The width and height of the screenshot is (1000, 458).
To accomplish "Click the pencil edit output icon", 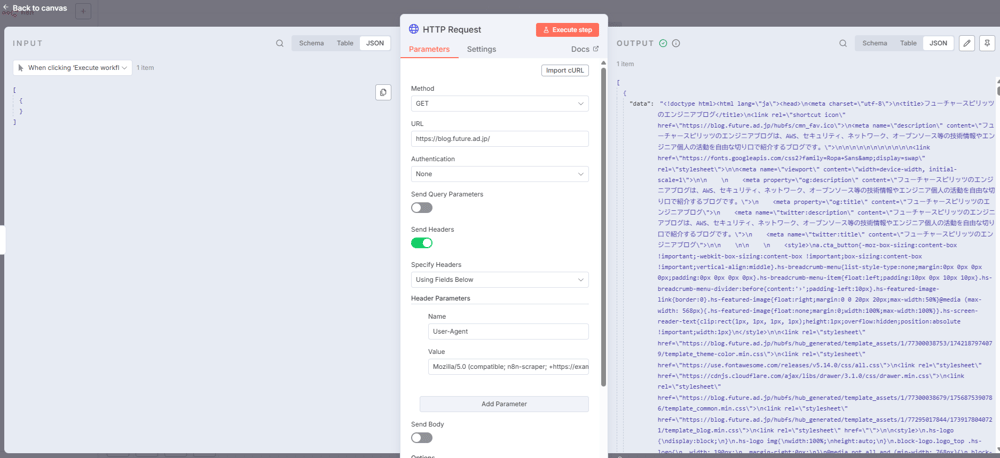I will pos(967,43).
